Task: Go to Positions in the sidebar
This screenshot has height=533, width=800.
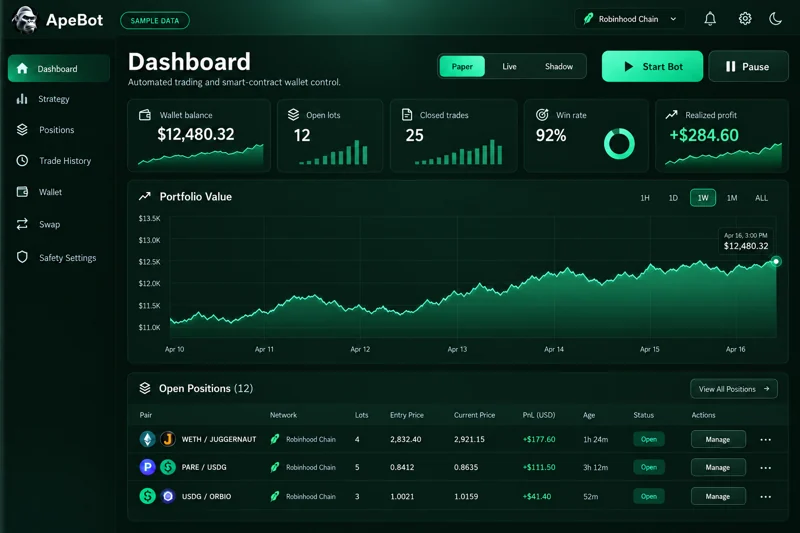Action: (x=57, y=130)
